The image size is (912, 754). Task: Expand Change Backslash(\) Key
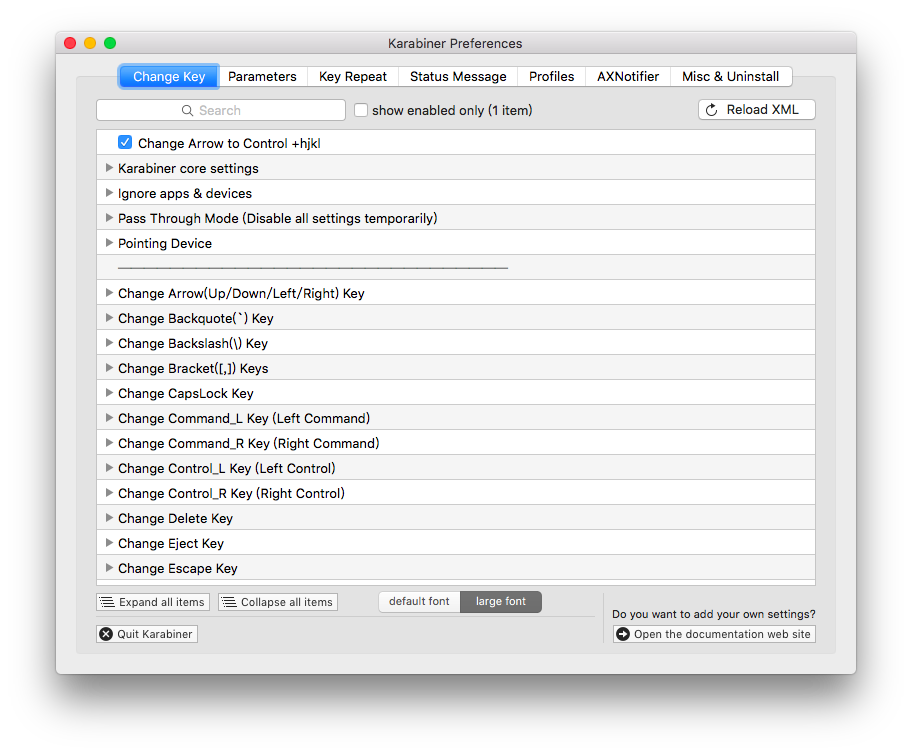pyautogui.click(x=109, y=343)
